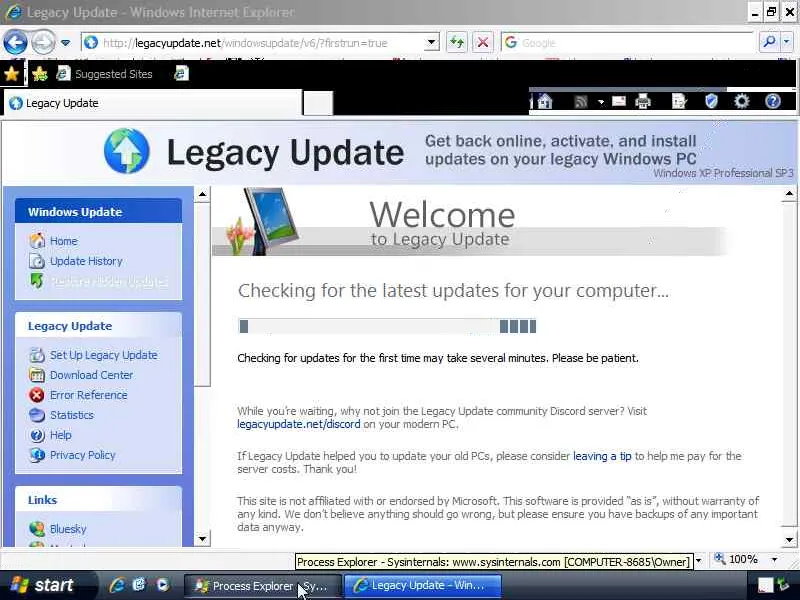Viewport: 800px width, 600px height.
Task: Open Home in the Windows Update panel
Action: point(64,241)
